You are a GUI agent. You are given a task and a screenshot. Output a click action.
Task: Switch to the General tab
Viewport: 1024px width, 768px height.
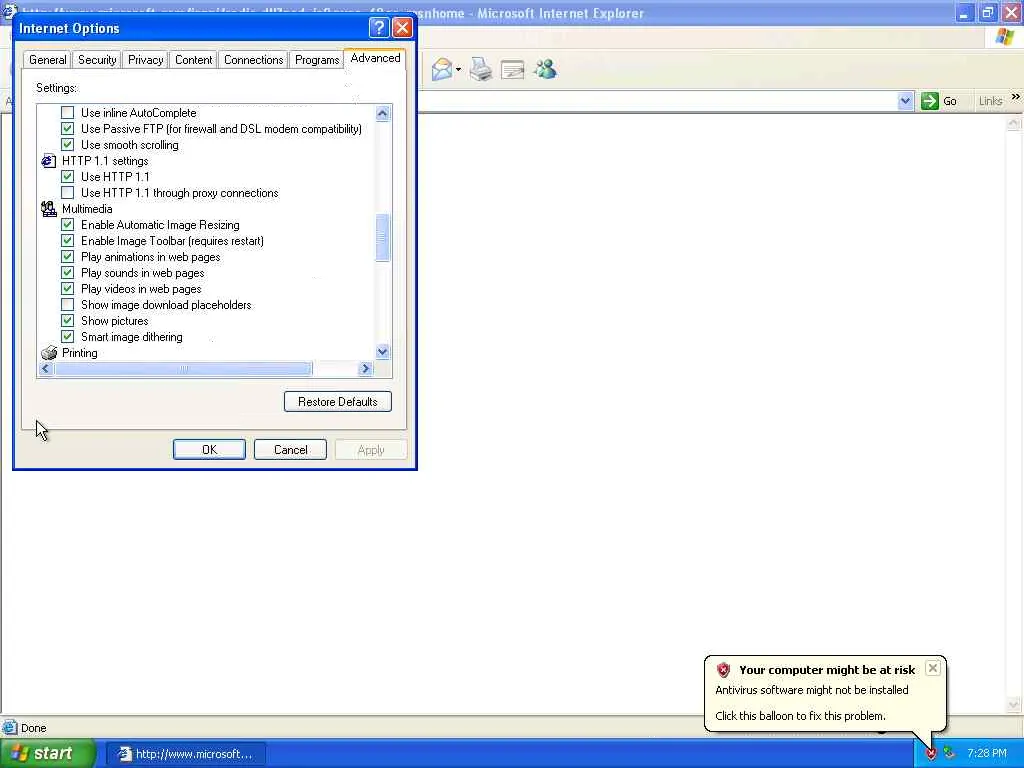point(48,59)
